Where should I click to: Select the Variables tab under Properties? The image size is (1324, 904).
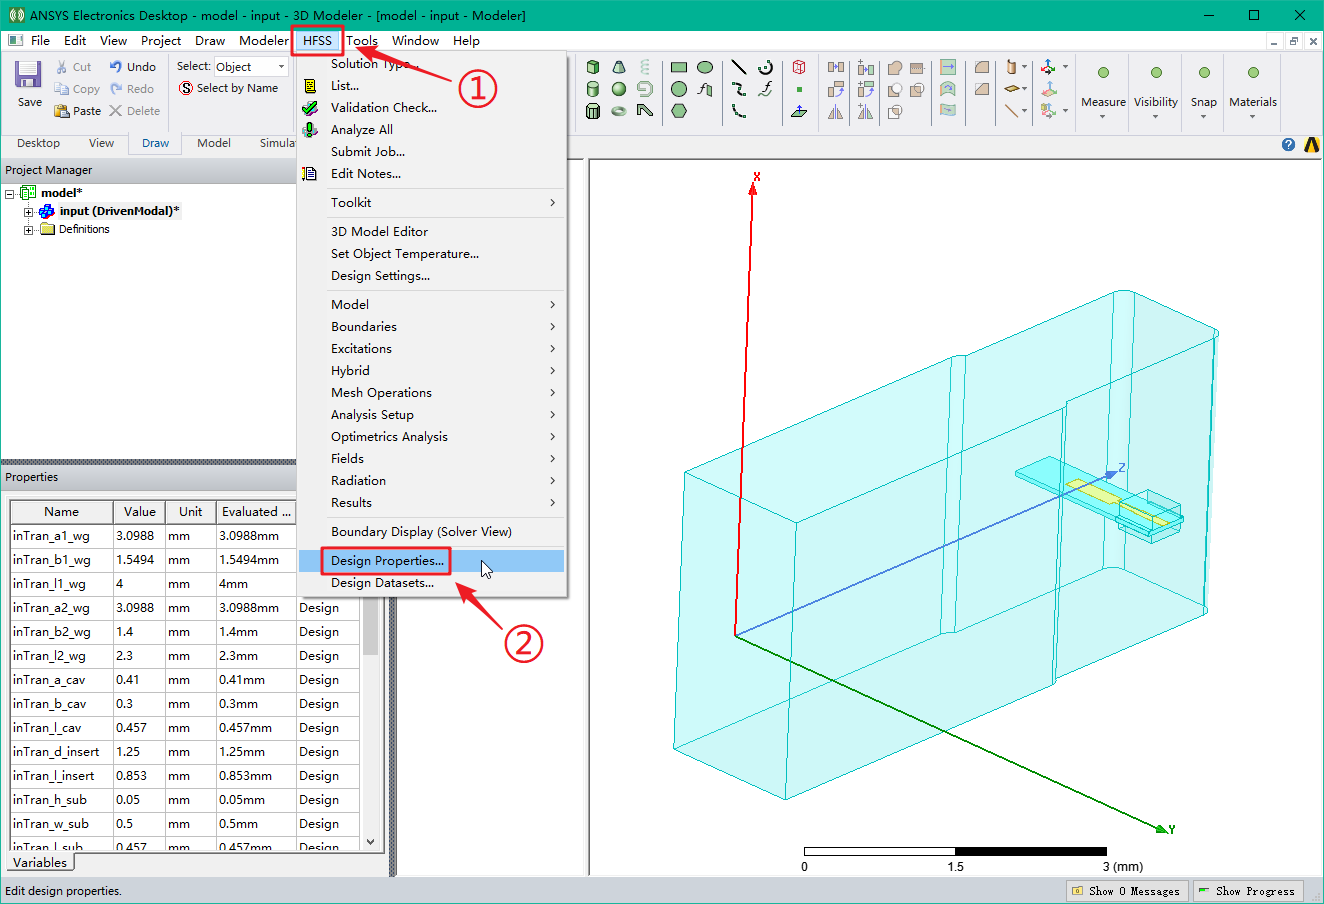pyautogui.click(x=40, y=863)
